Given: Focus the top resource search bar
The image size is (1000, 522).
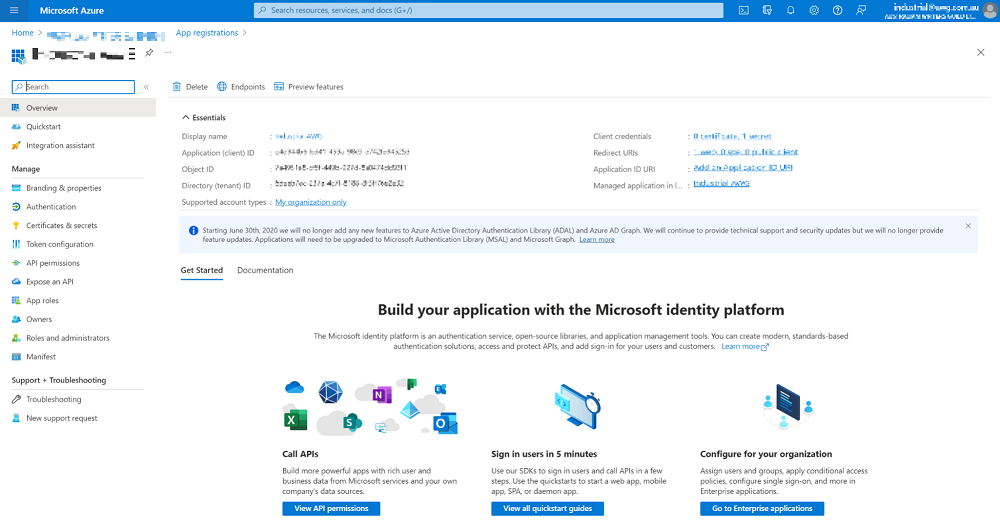Looking at the screenshot, I should (x=488, y=10).
